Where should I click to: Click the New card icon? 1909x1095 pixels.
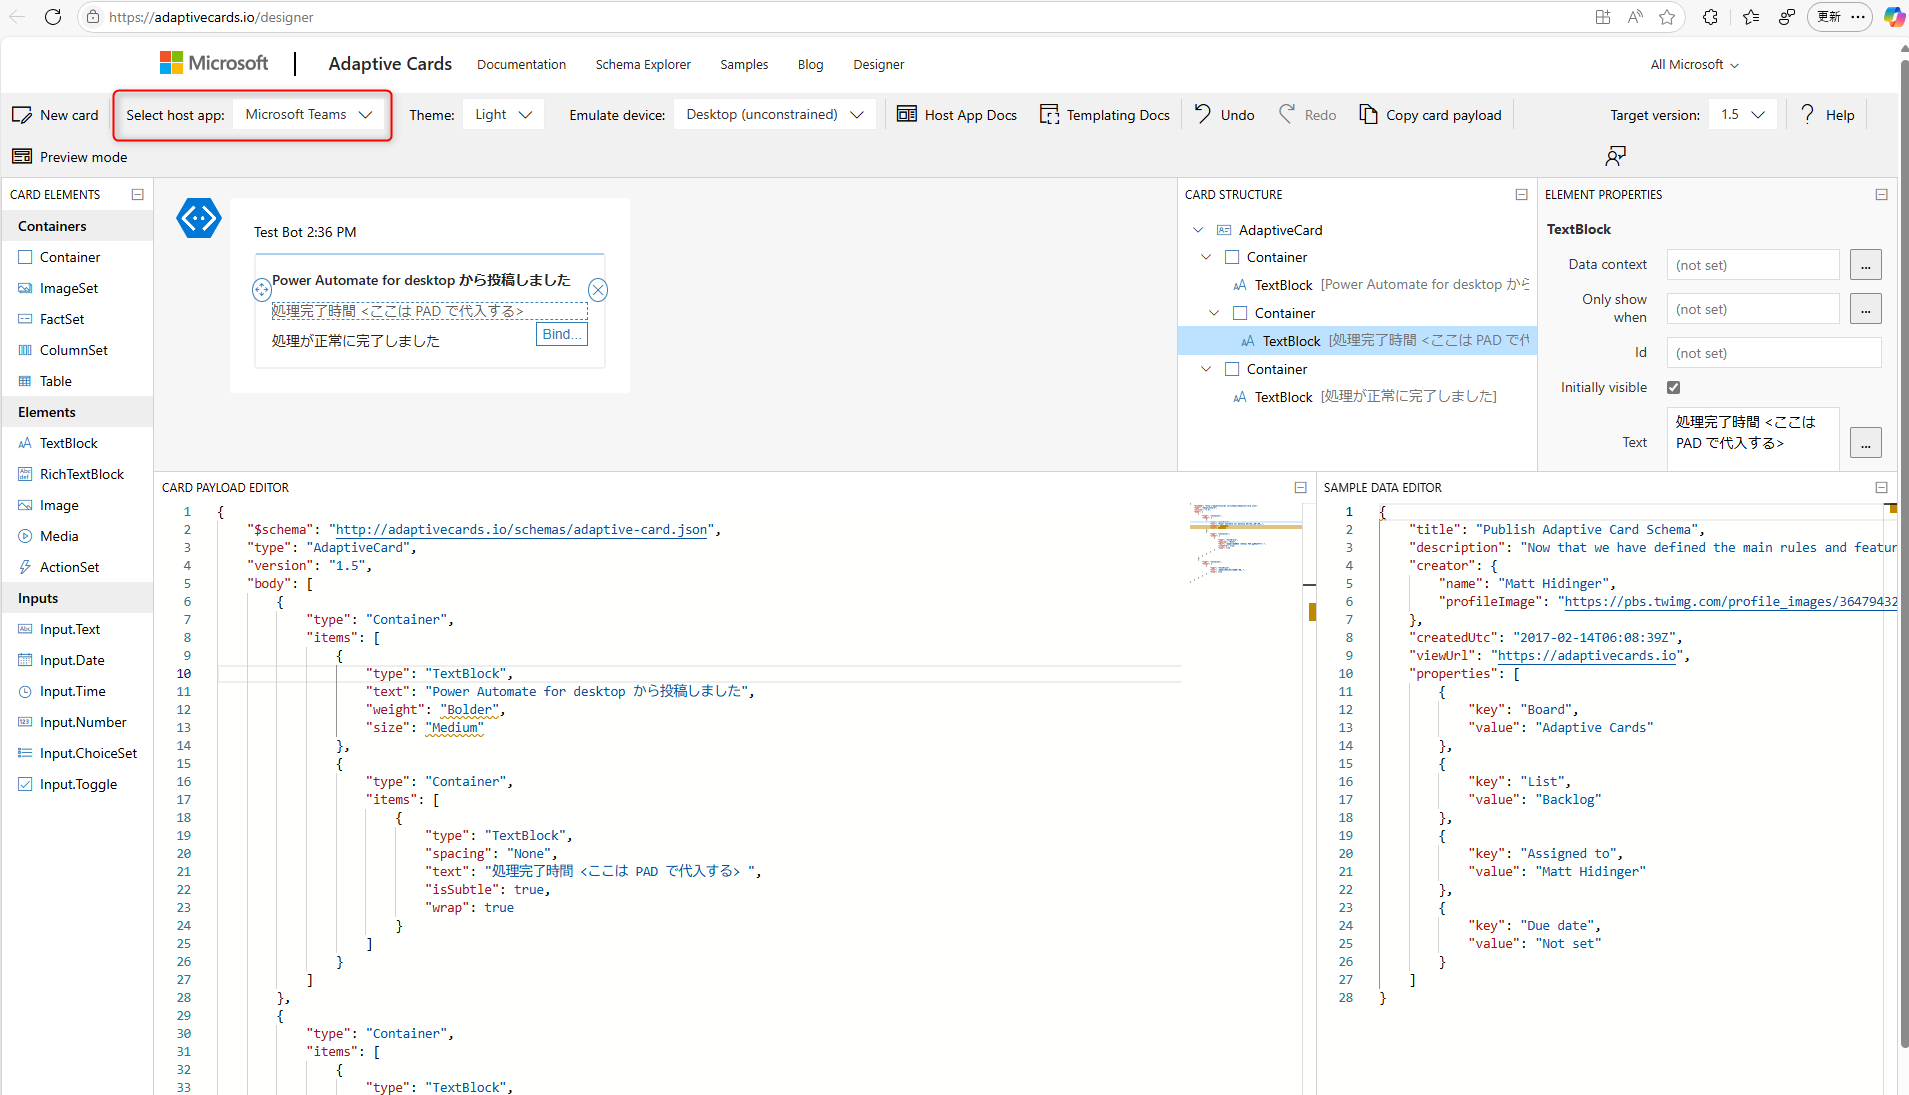(x=22, y=115)
